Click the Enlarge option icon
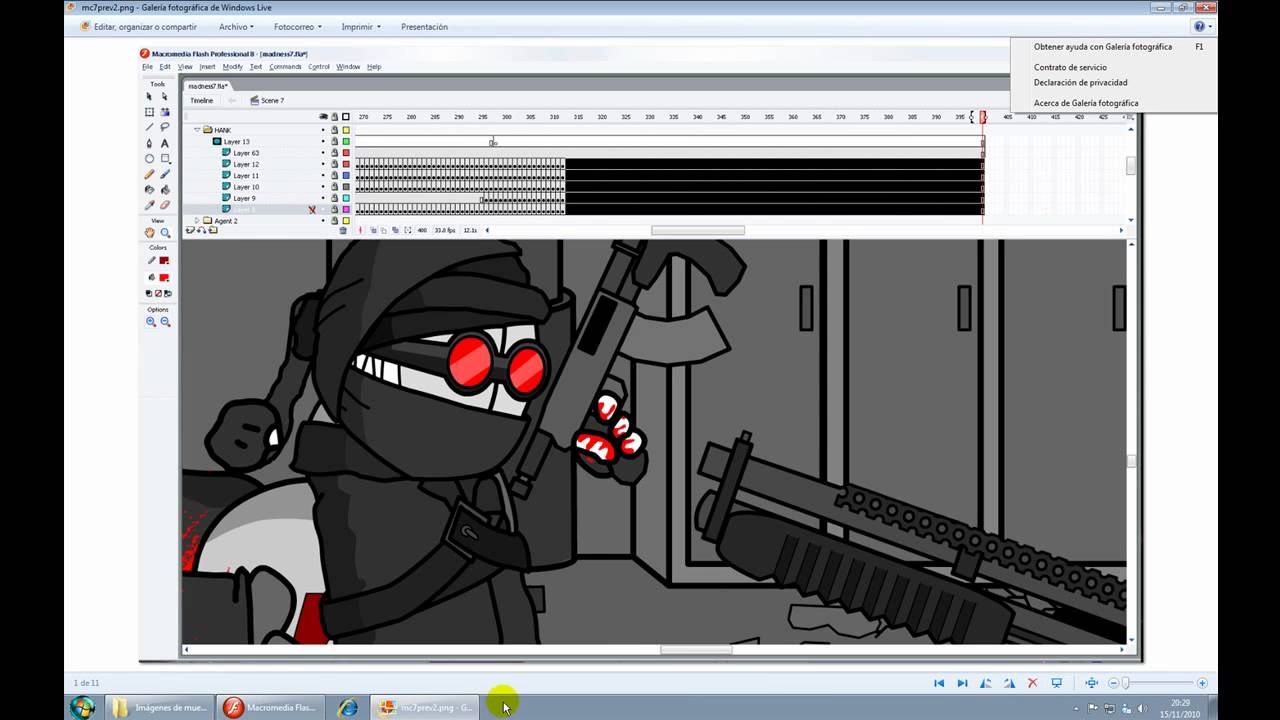The height and width of the screenshot is (720, 1280). pyautogui.click(x=151, y=322)
